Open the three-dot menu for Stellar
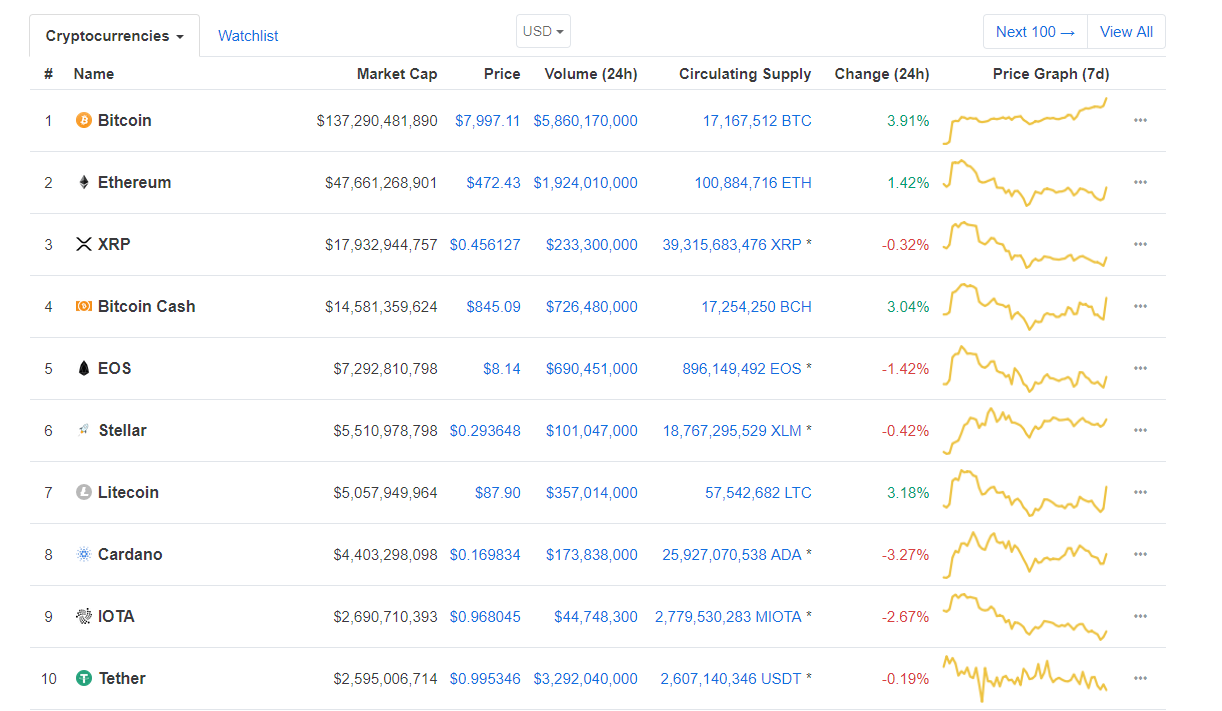The height and width of the screenshot is (711, 1222). pyautogui.click(x=1140, y=430)
